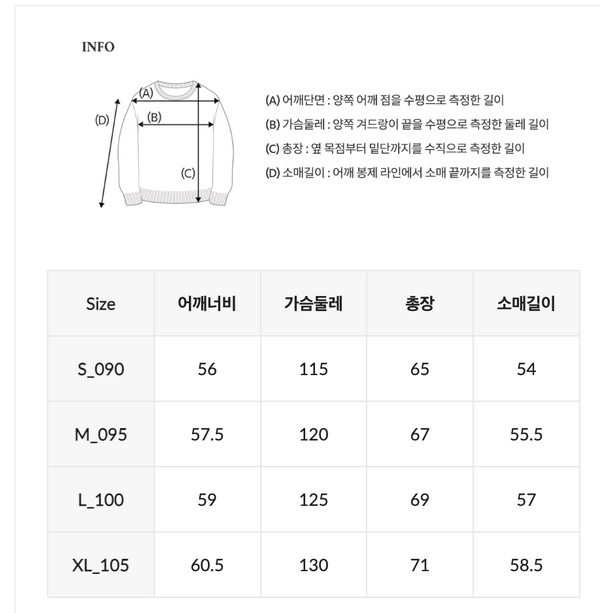Click the (A) 어깨단면 description line
This screenshot has height=613, width=600.
pos(384,100)
